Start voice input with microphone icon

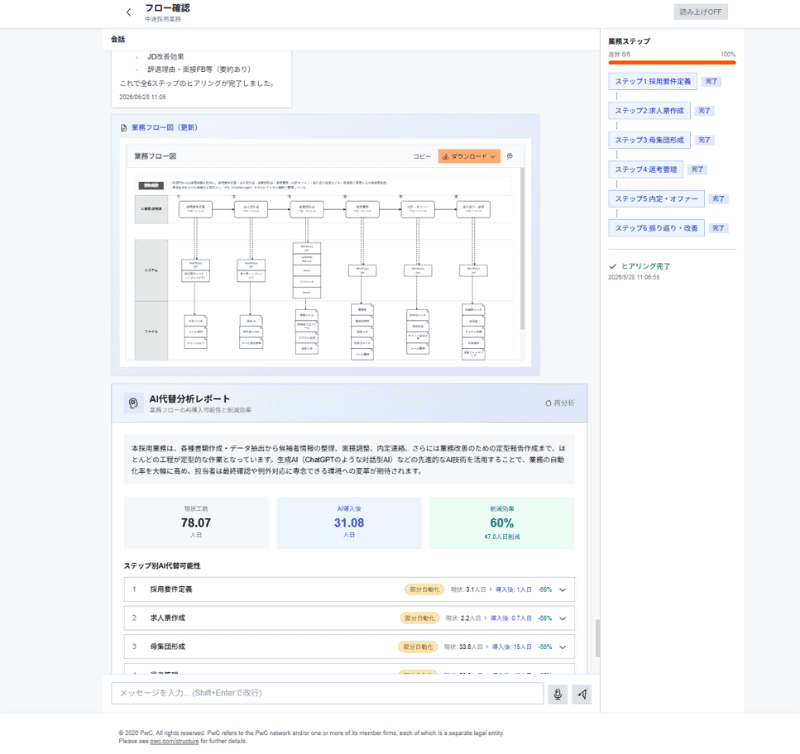(x=558, y=694)
